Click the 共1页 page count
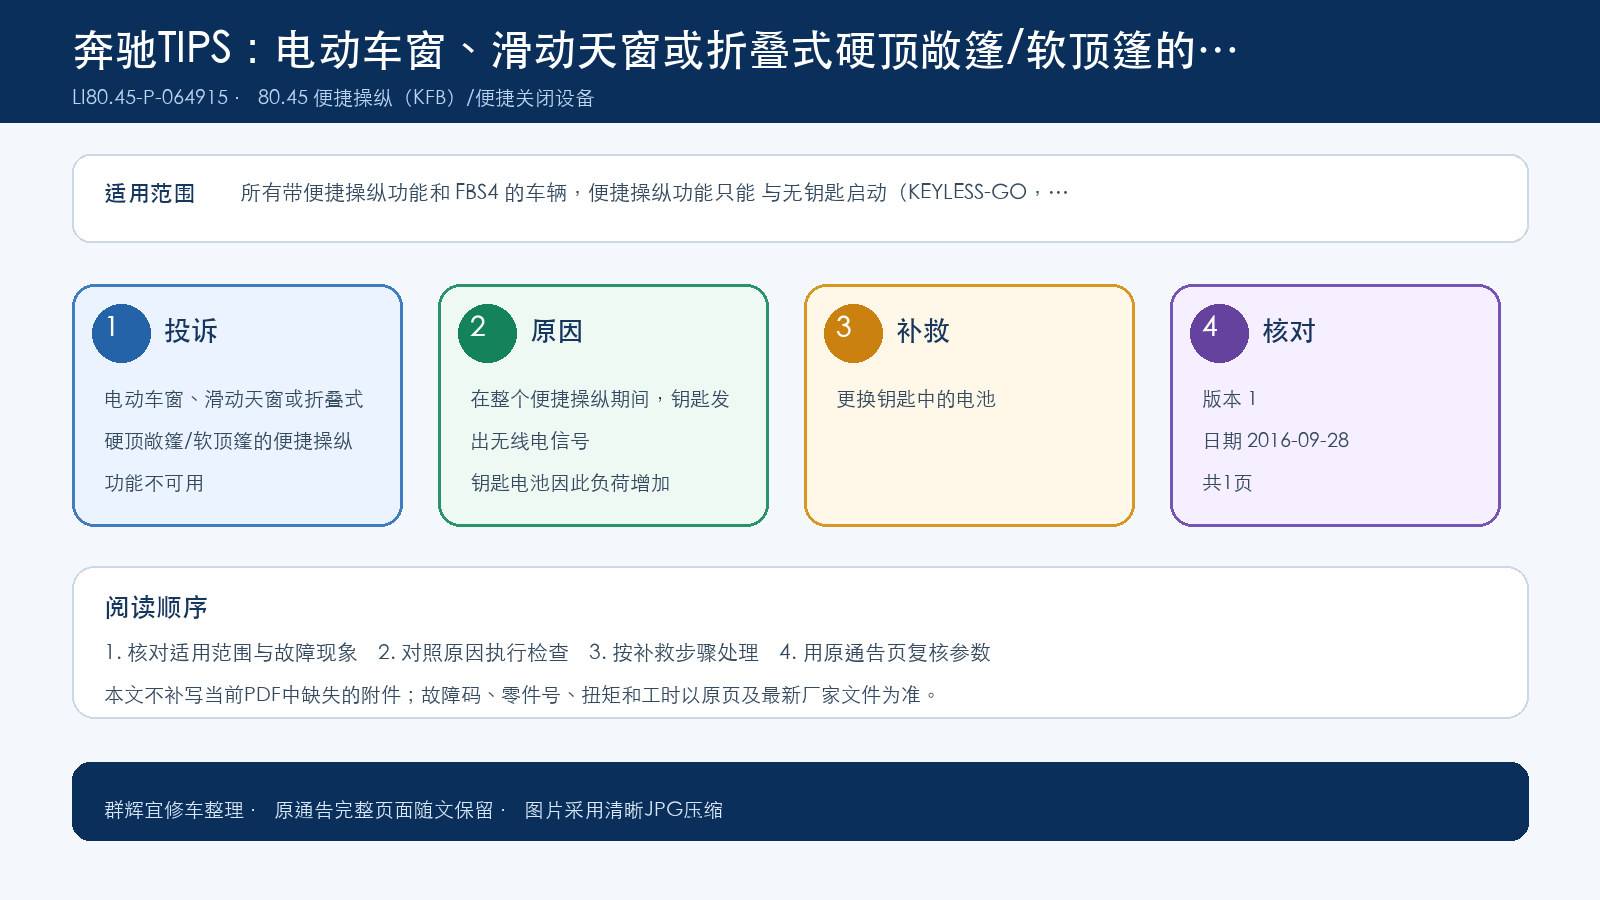Screen dimensions: 1600x900 coord(1227,483)
